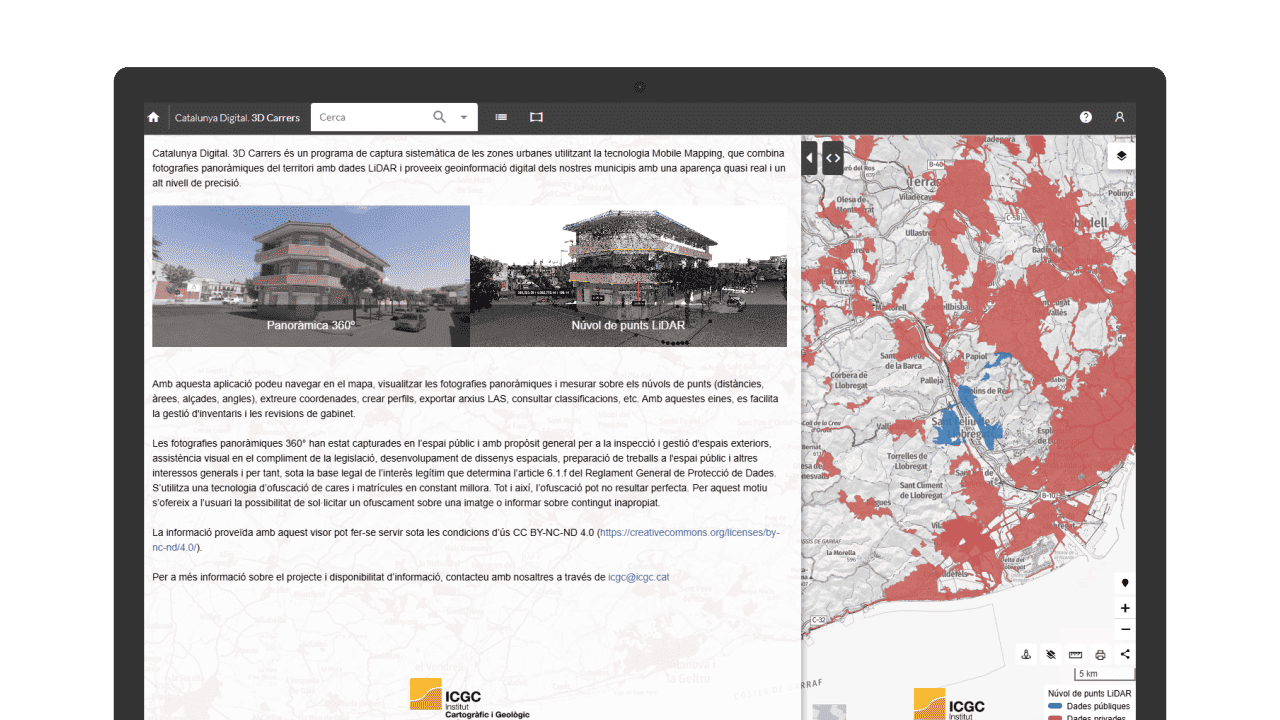
Task: Click the rectangle frame icon in toolbar
Action: [536, 117]
